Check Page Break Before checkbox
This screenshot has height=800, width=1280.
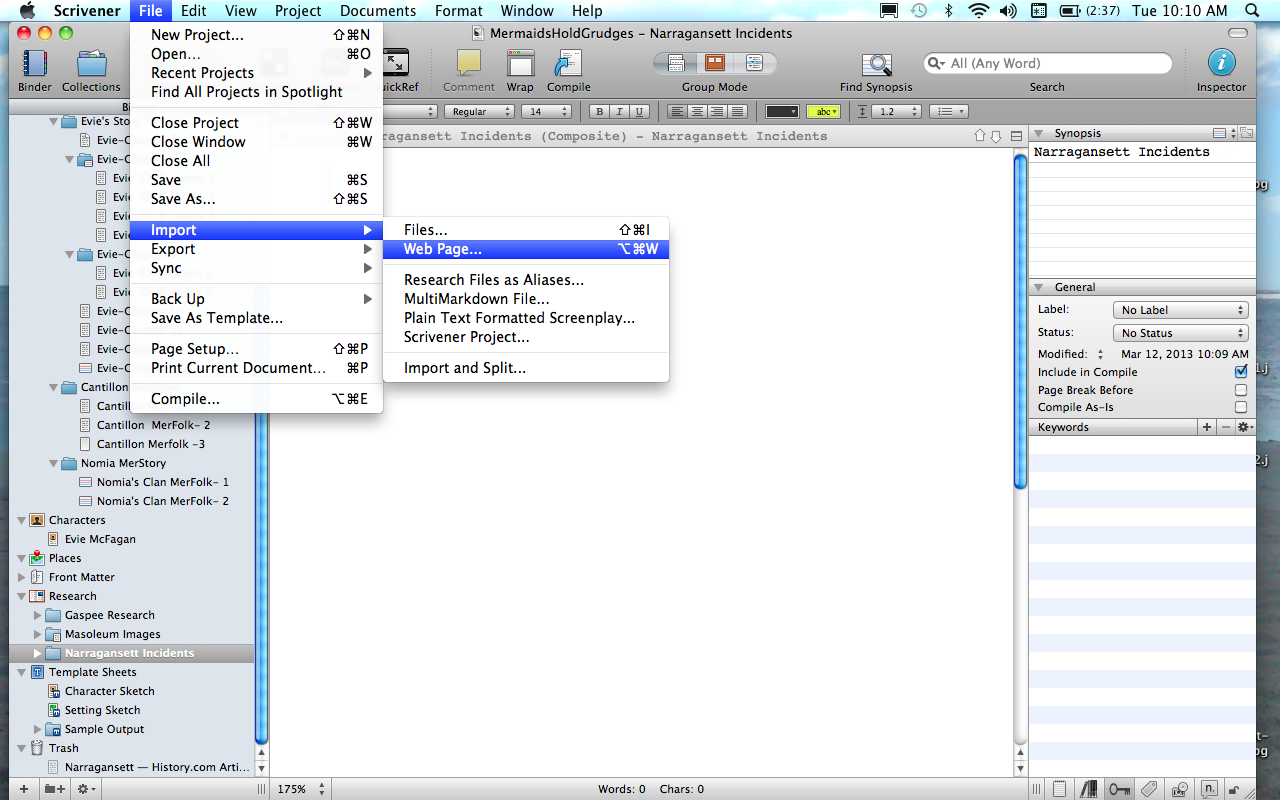coord(1241,390)
